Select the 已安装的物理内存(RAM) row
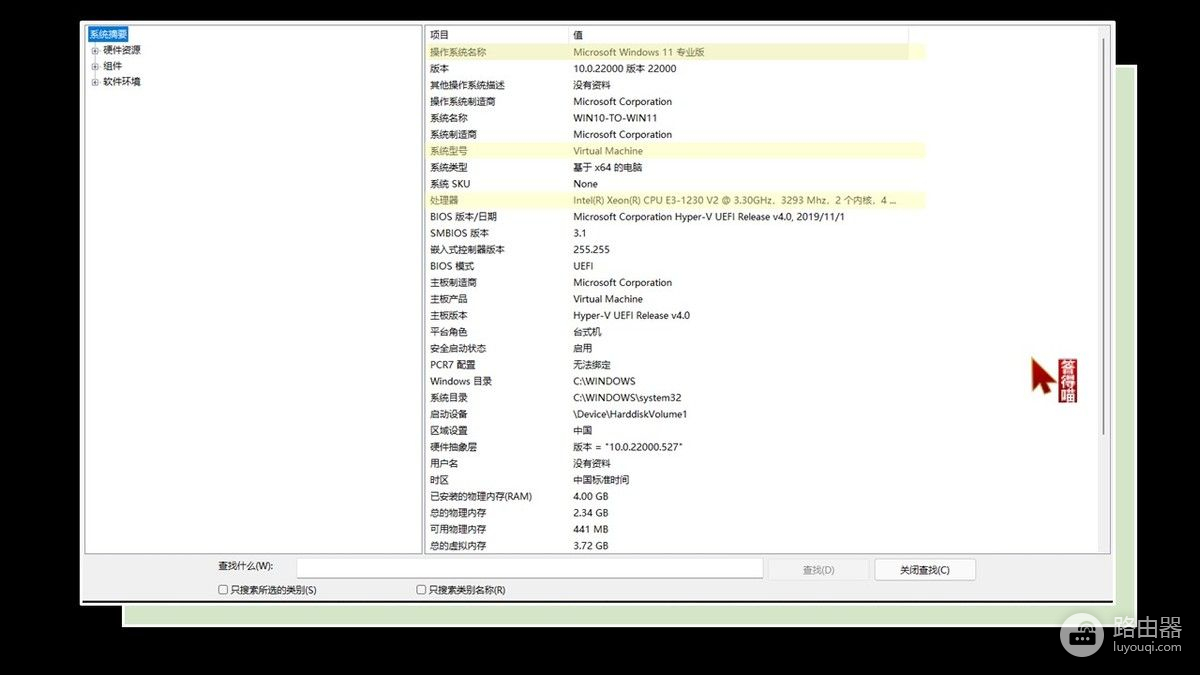 [480, 496]
